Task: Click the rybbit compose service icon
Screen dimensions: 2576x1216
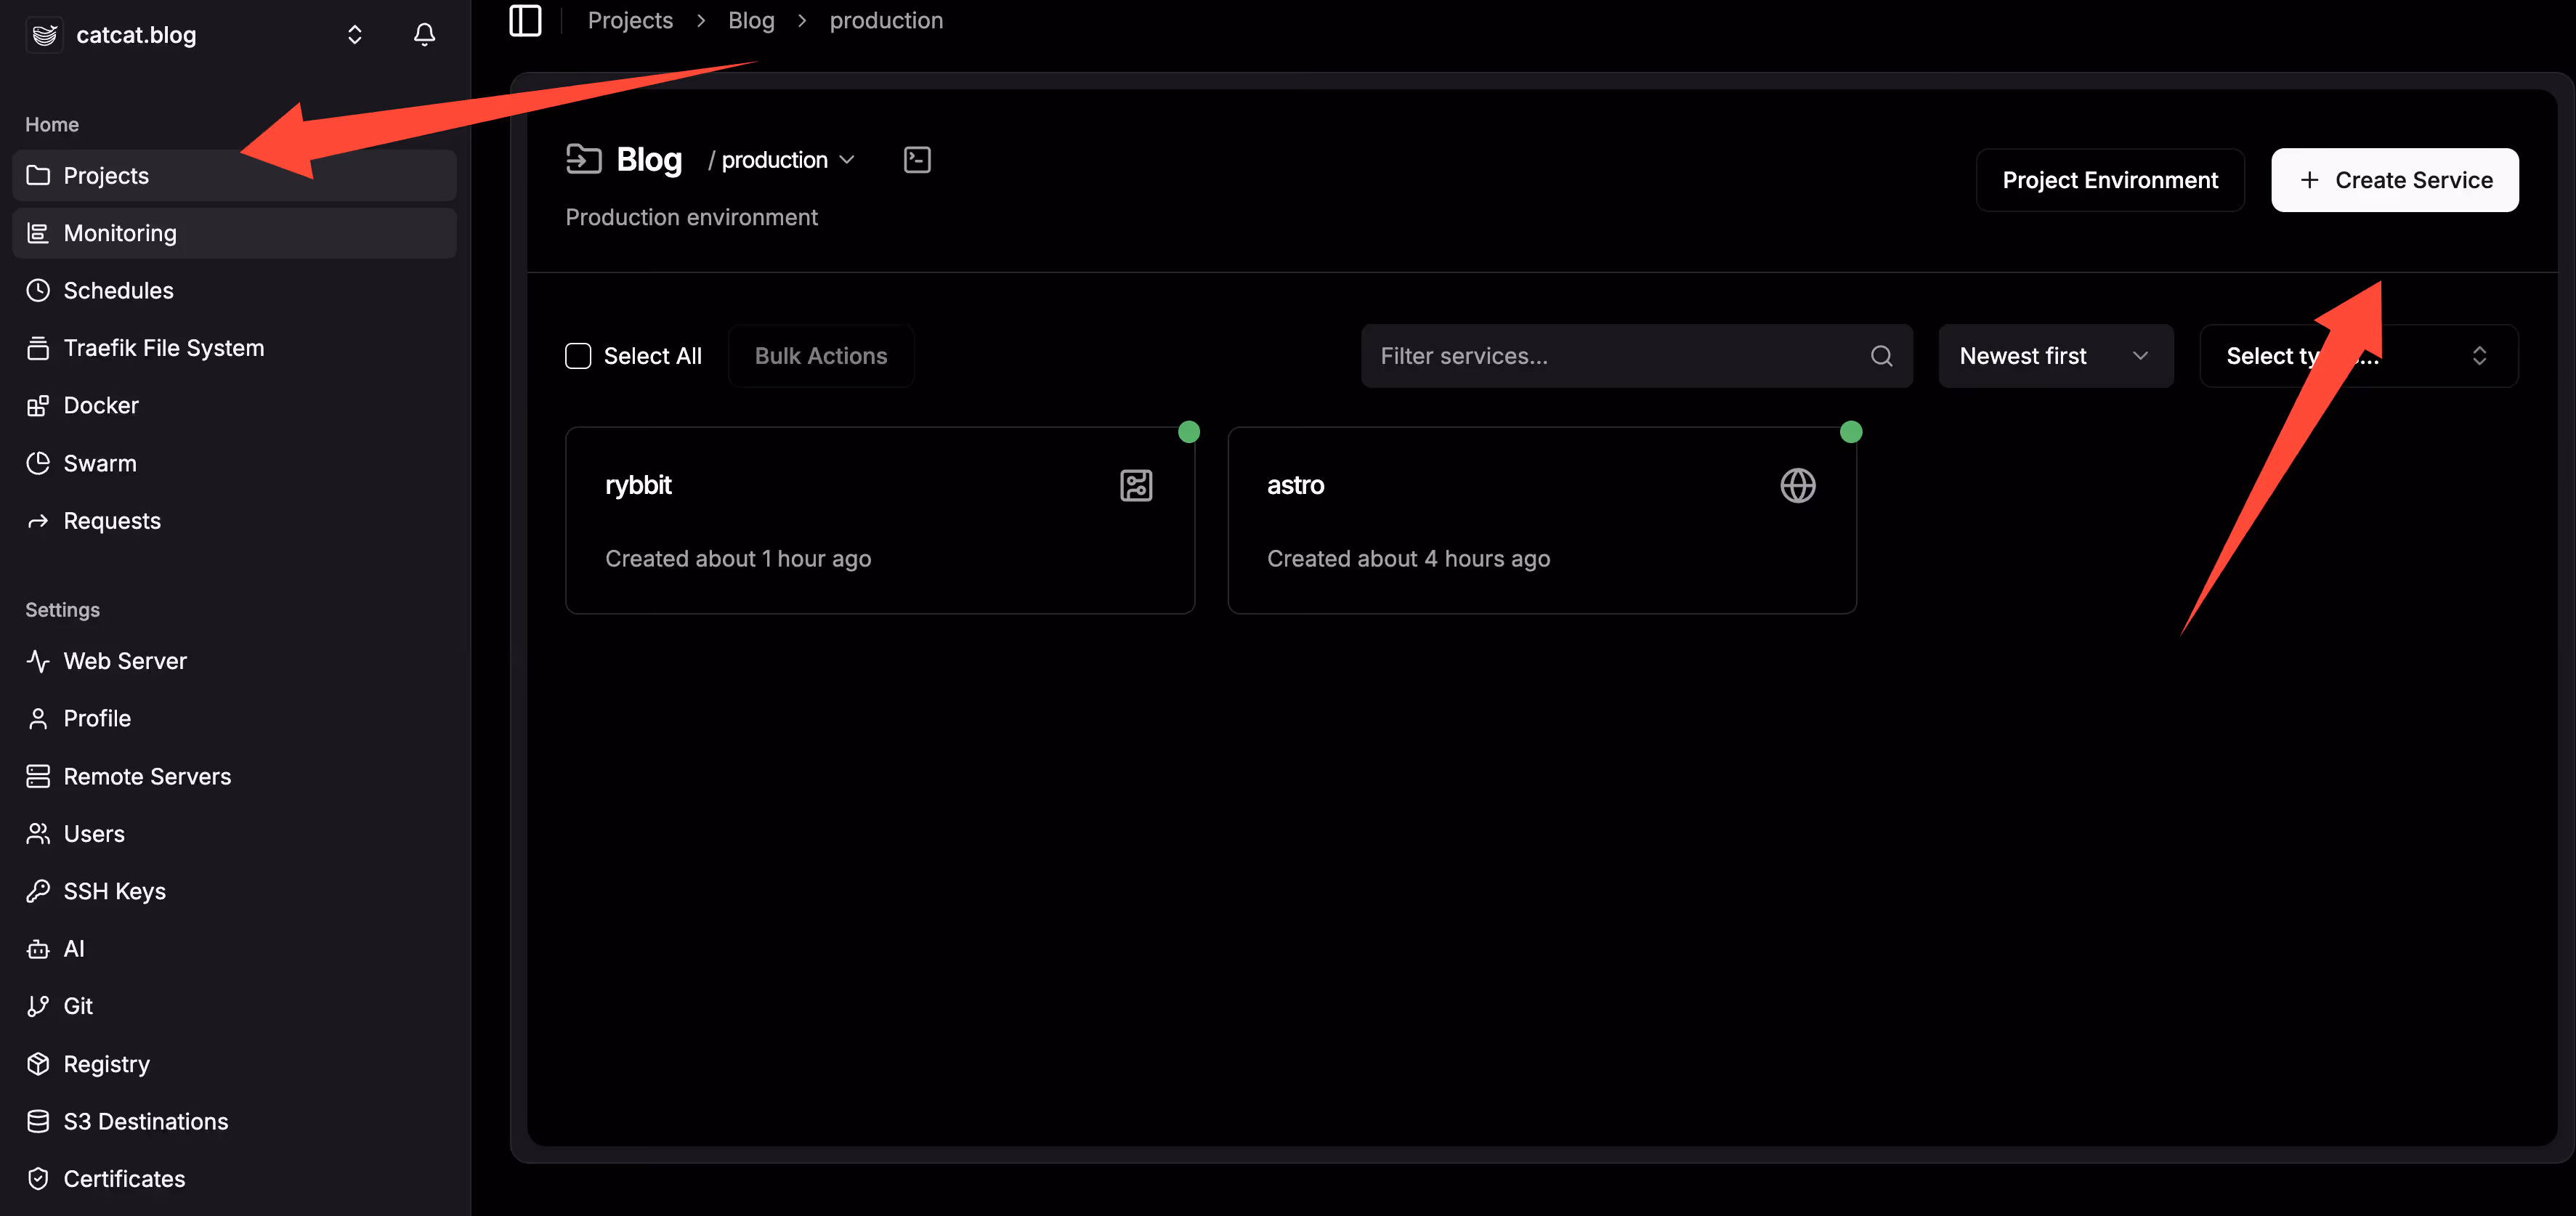Action: (1136, 485)
